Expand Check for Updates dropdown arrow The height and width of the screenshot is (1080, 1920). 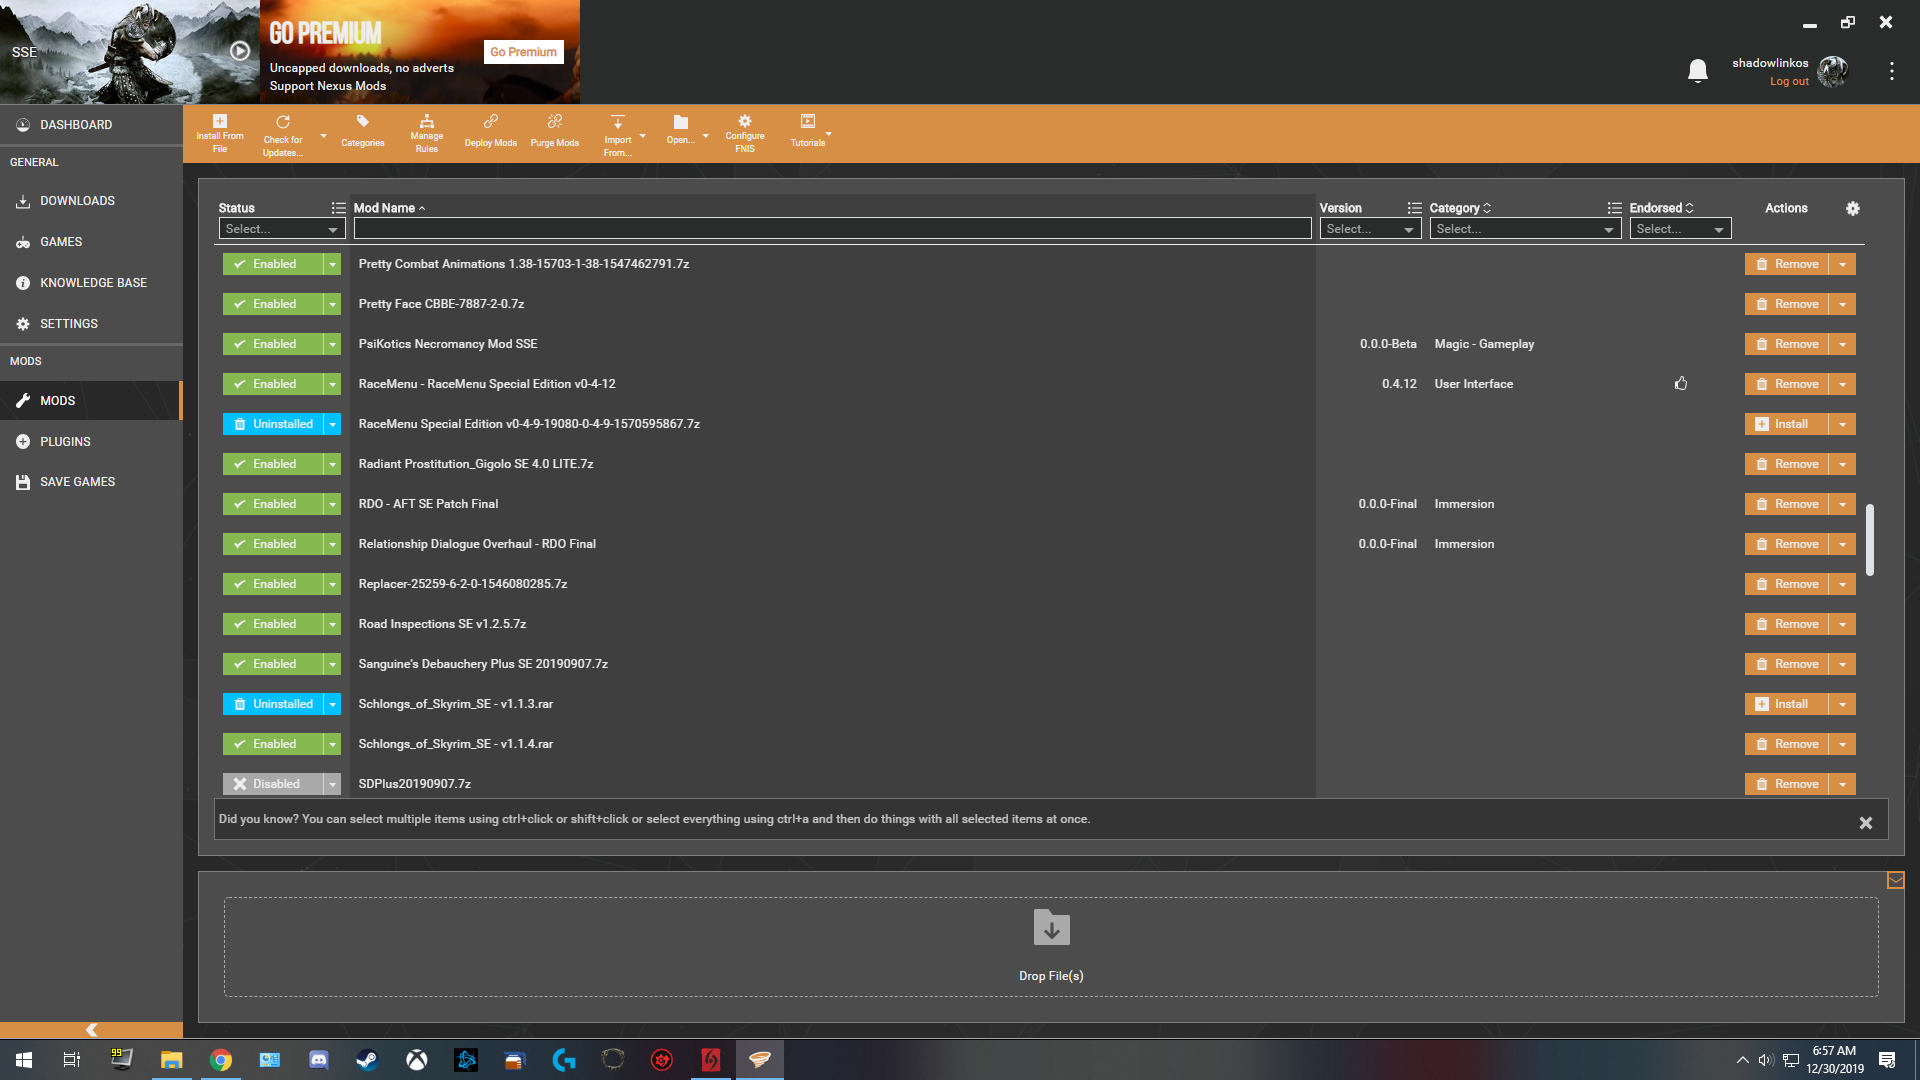(x=323, y=136)
